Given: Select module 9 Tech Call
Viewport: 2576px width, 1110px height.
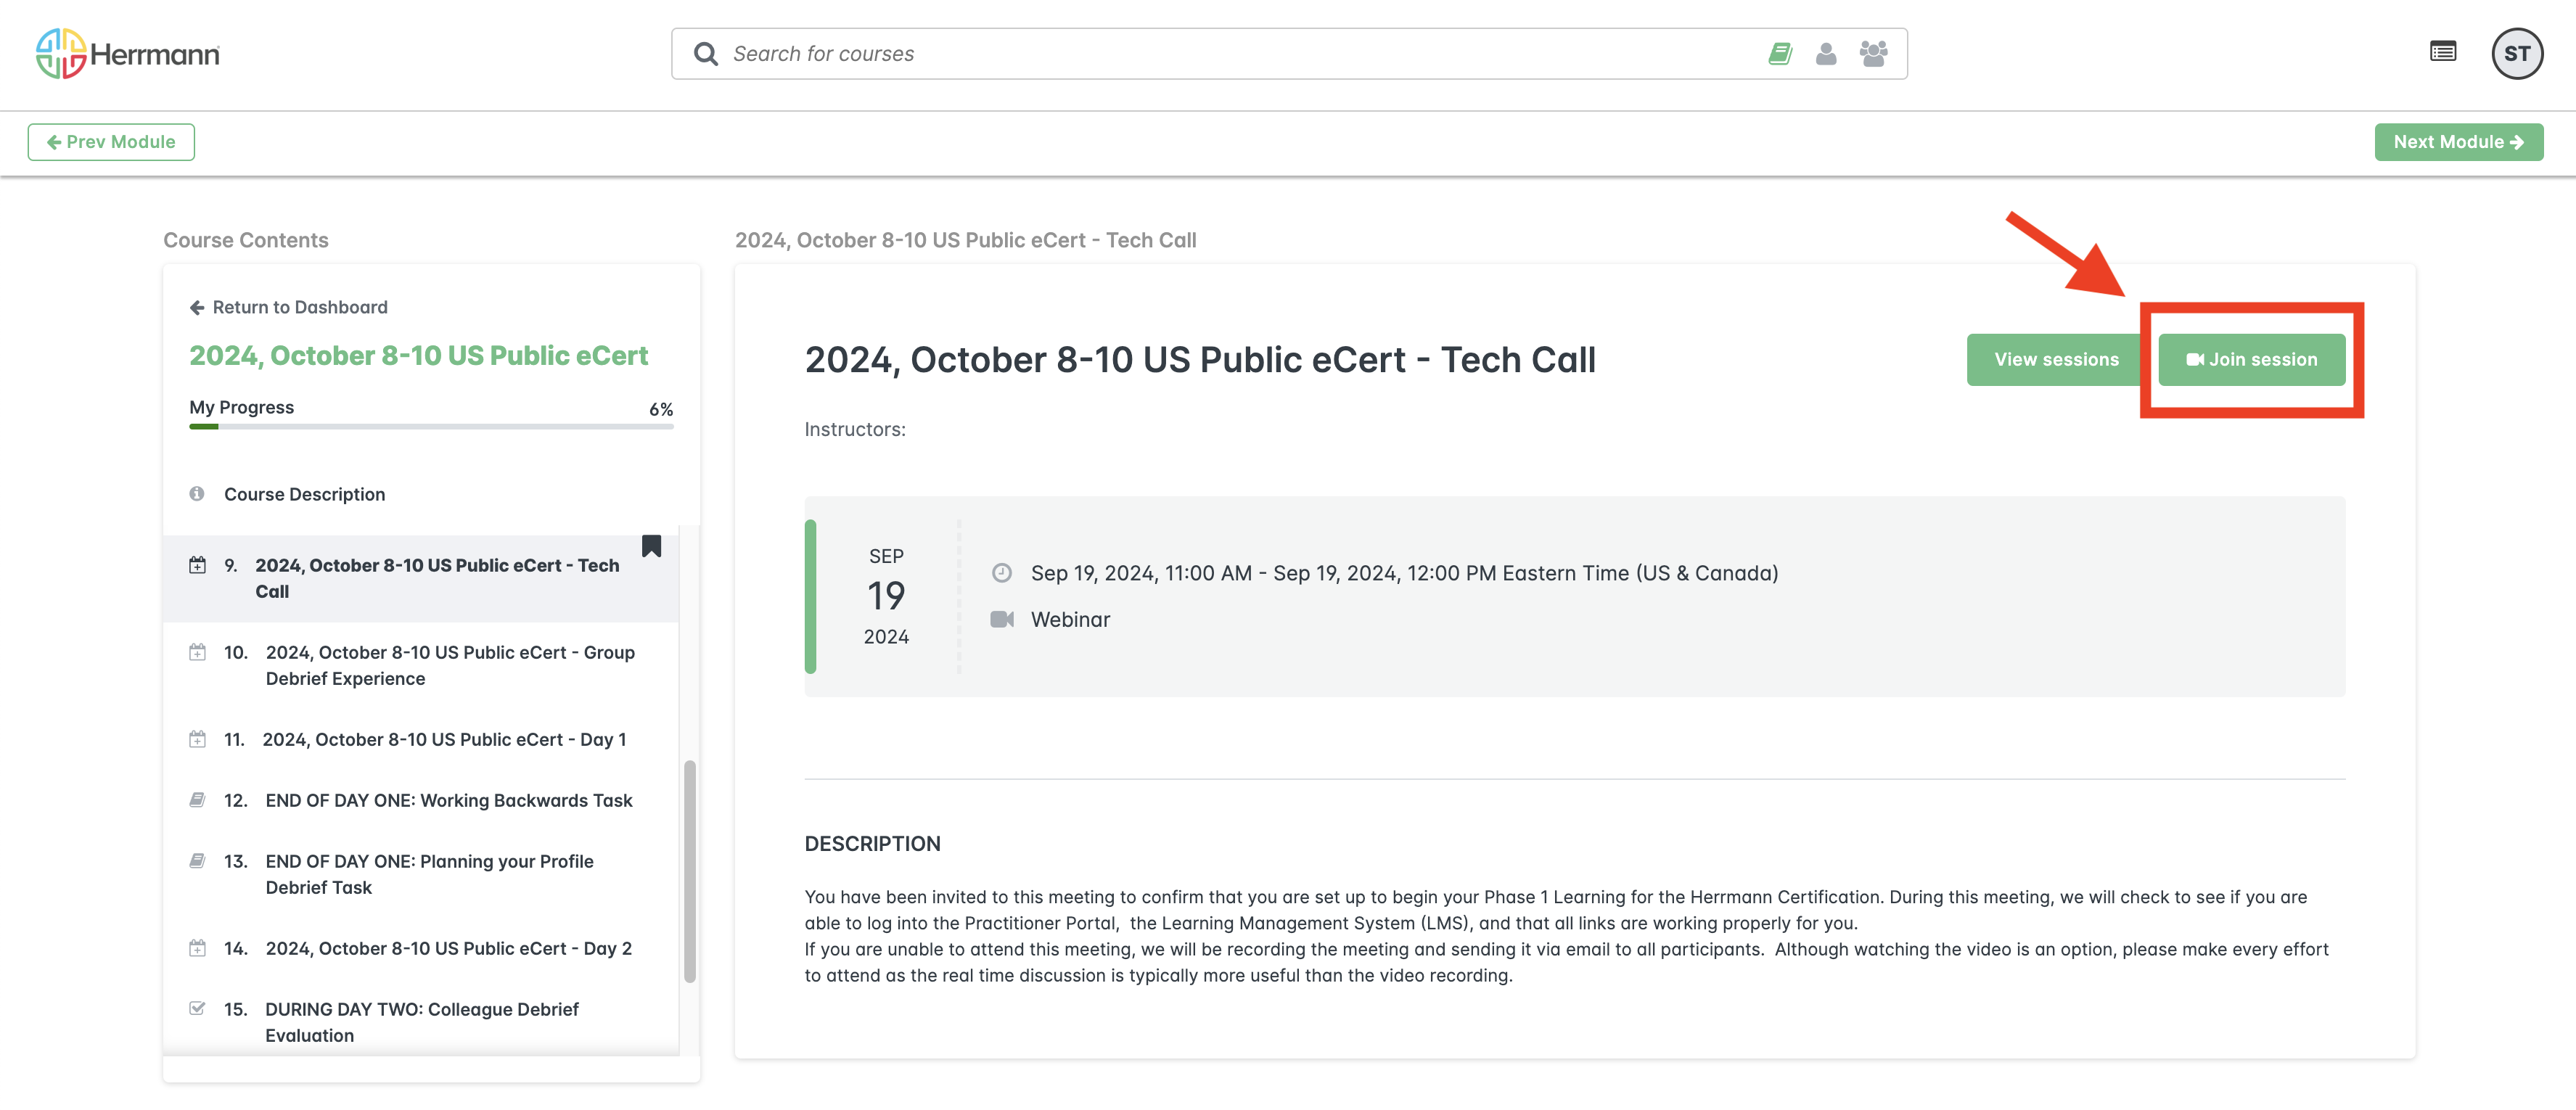Looking at the screenshot, I should pyautogui.click(x=421, y=578).
